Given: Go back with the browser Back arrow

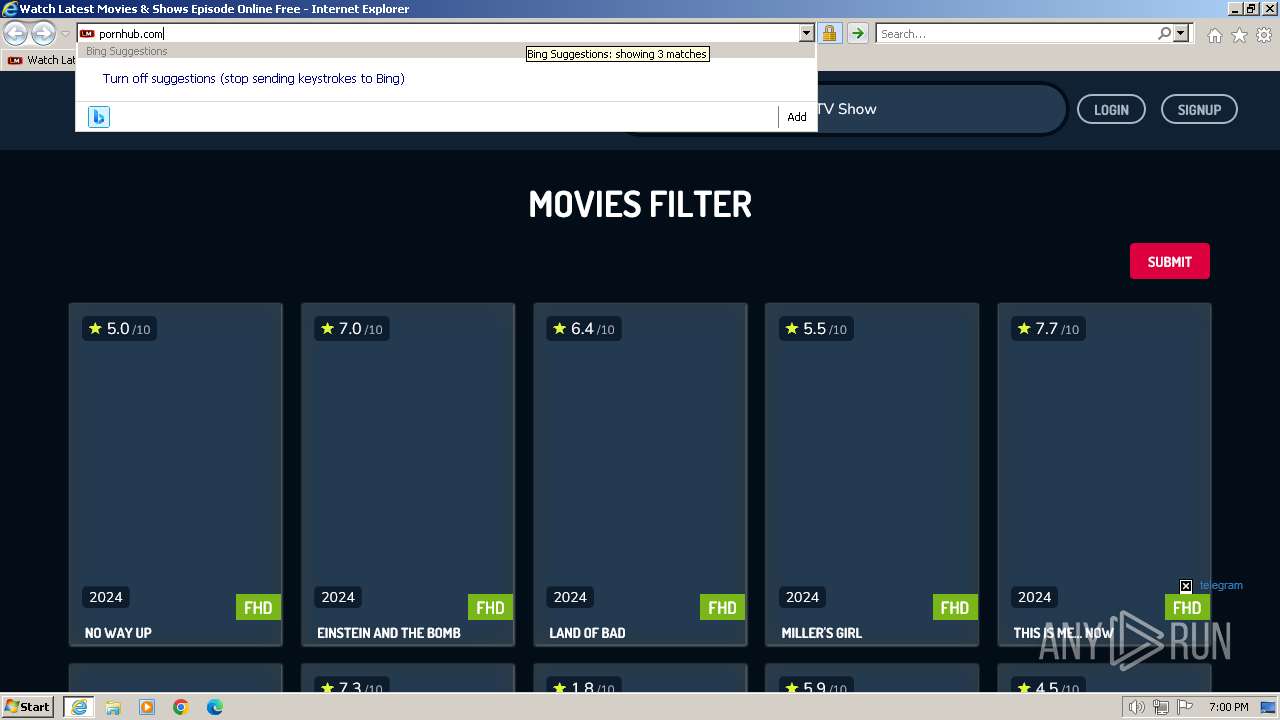Looking at the screenshot, I should click(16, 34).
